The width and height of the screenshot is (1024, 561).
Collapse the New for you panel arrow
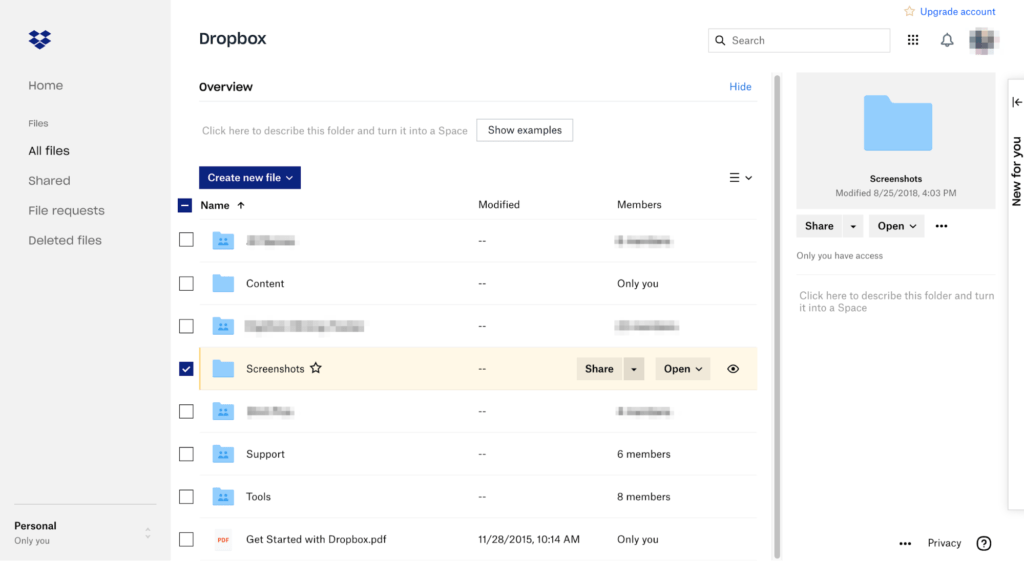1017,102
